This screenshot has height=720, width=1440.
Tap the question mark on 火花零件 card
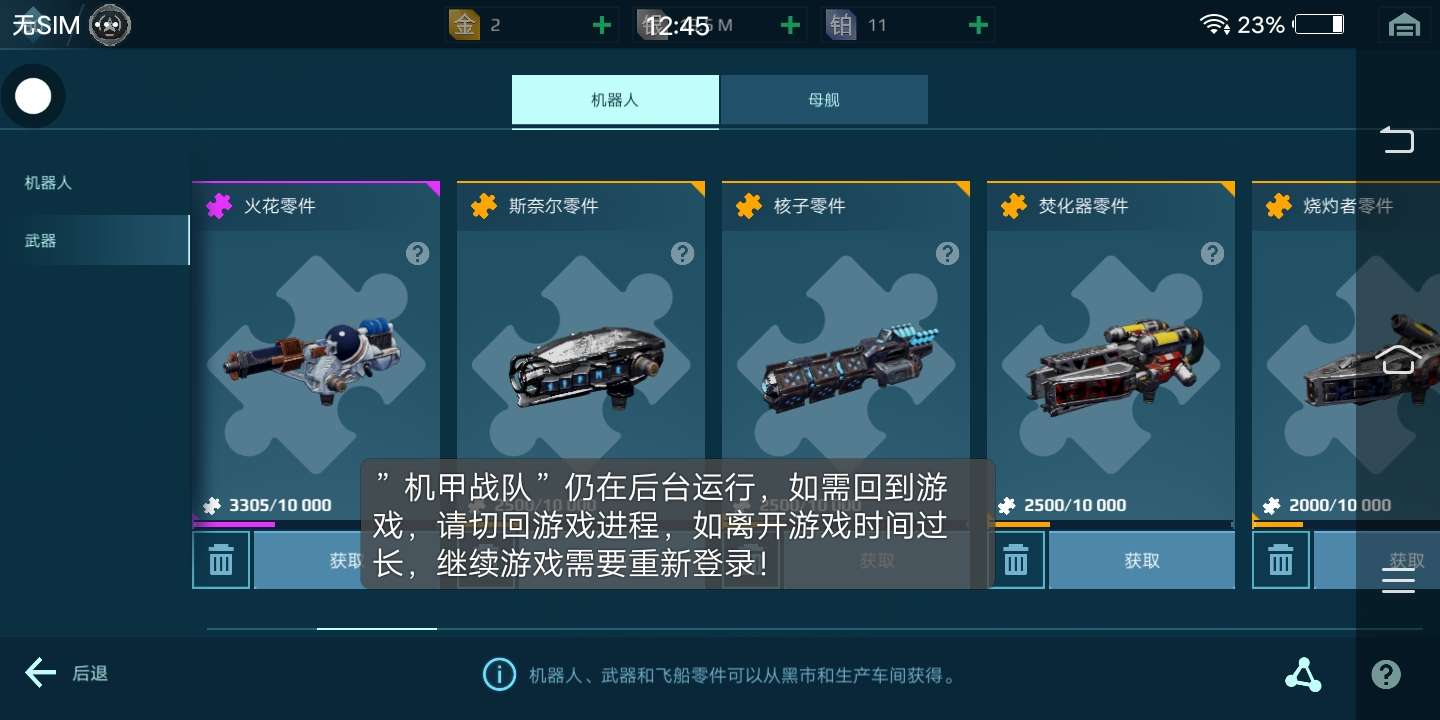pyautogui.click(x=417, y=253)
